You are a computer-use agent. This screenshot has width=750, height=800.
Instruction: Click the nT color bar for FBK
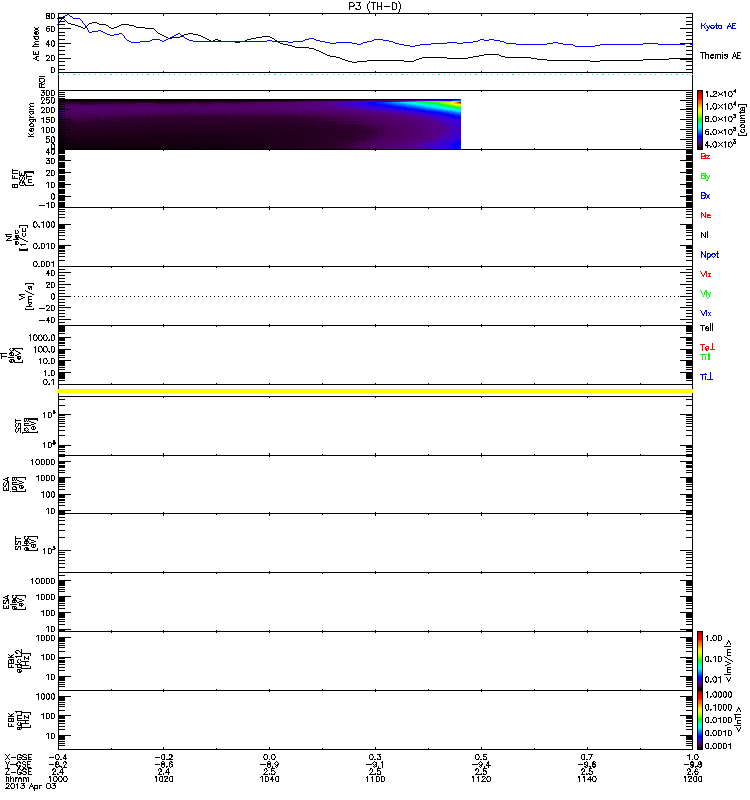(x=700, y=720)
